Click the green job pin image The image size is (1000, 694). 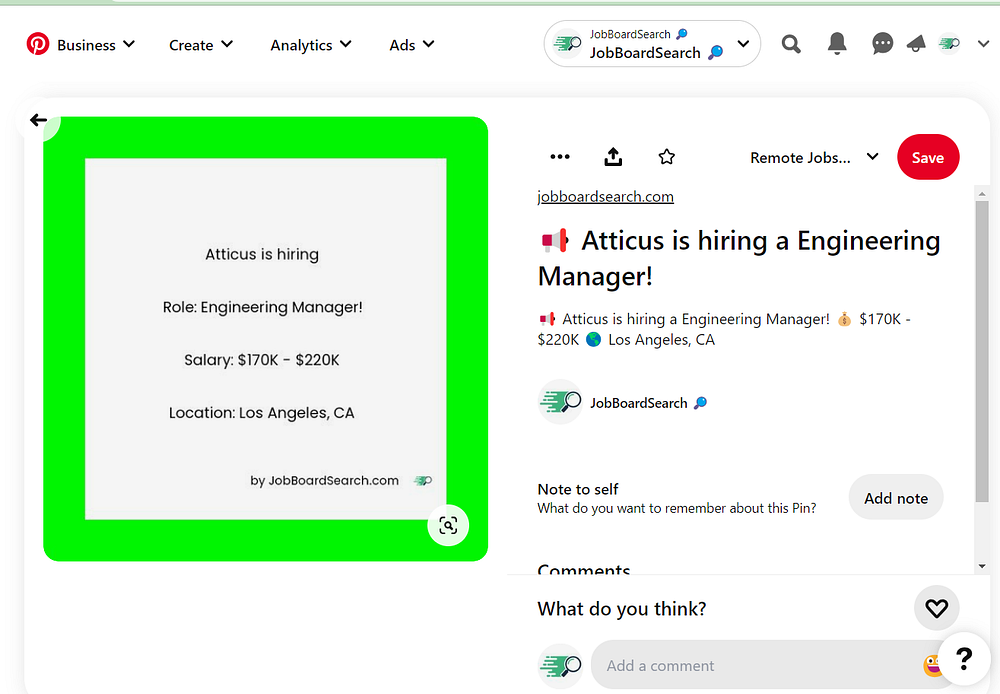coord(265,339)
